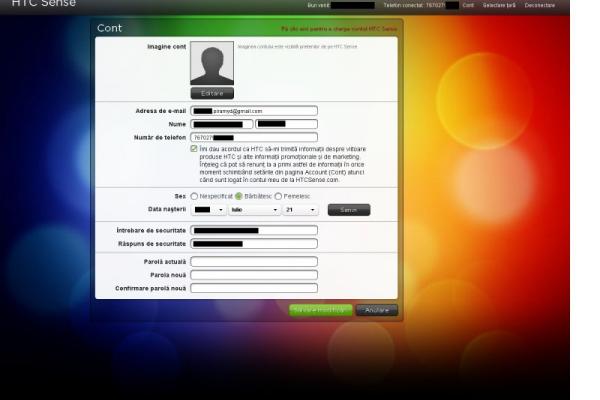Select the Nespecificat sex option

tap(194, 196)
